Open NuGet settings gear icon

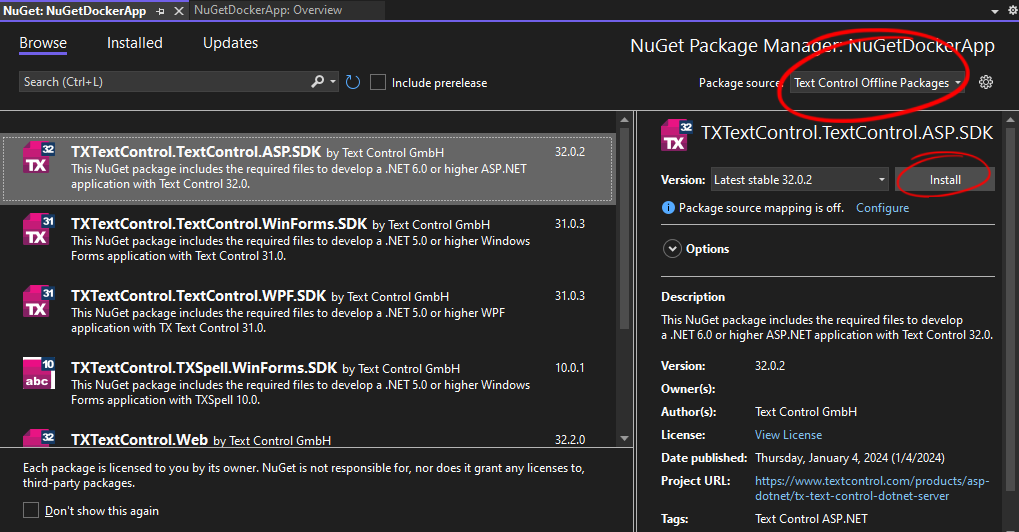[x=986, y=82]
